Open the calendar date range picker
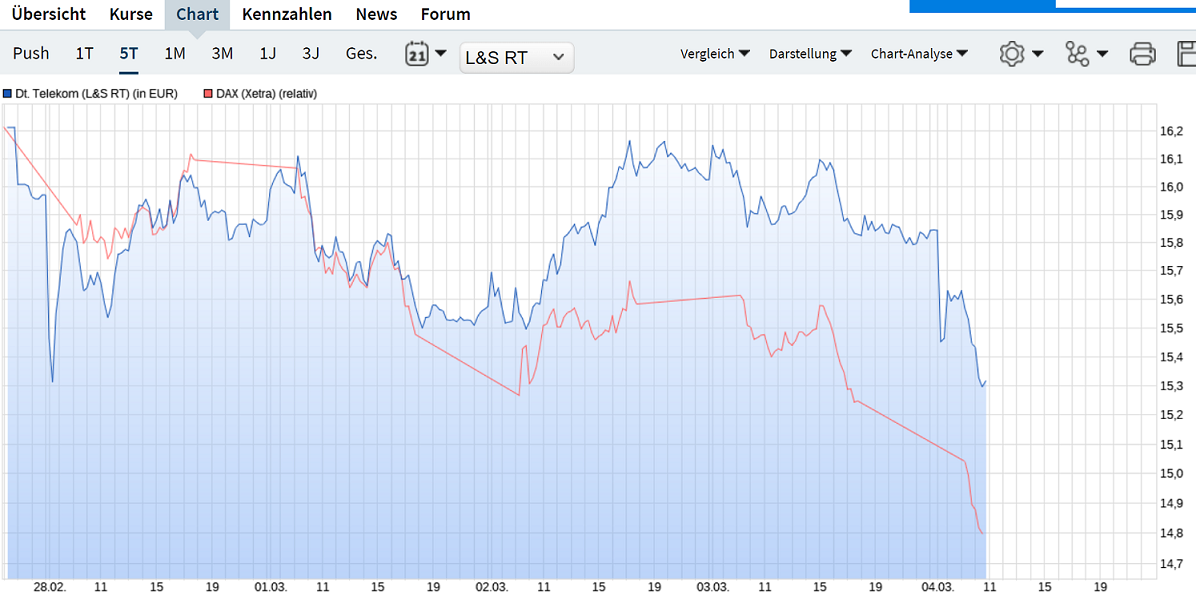 point(416,54)
